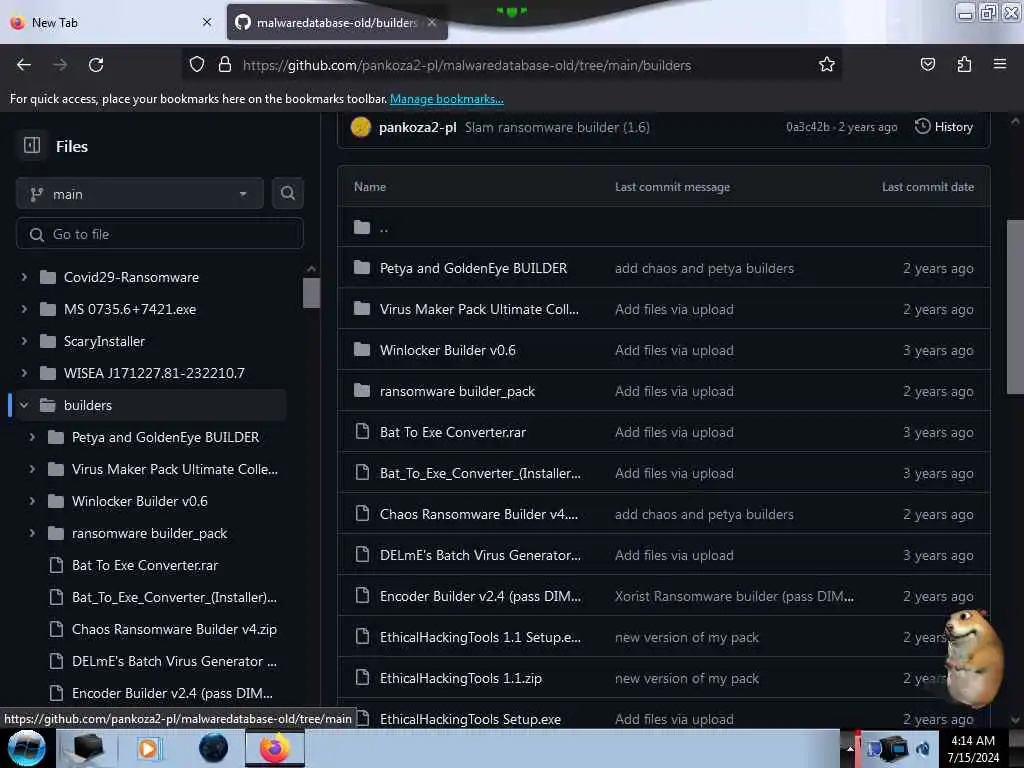Switch to the New Tab tab
The image size is (1024, 768).
pos(111,22)
